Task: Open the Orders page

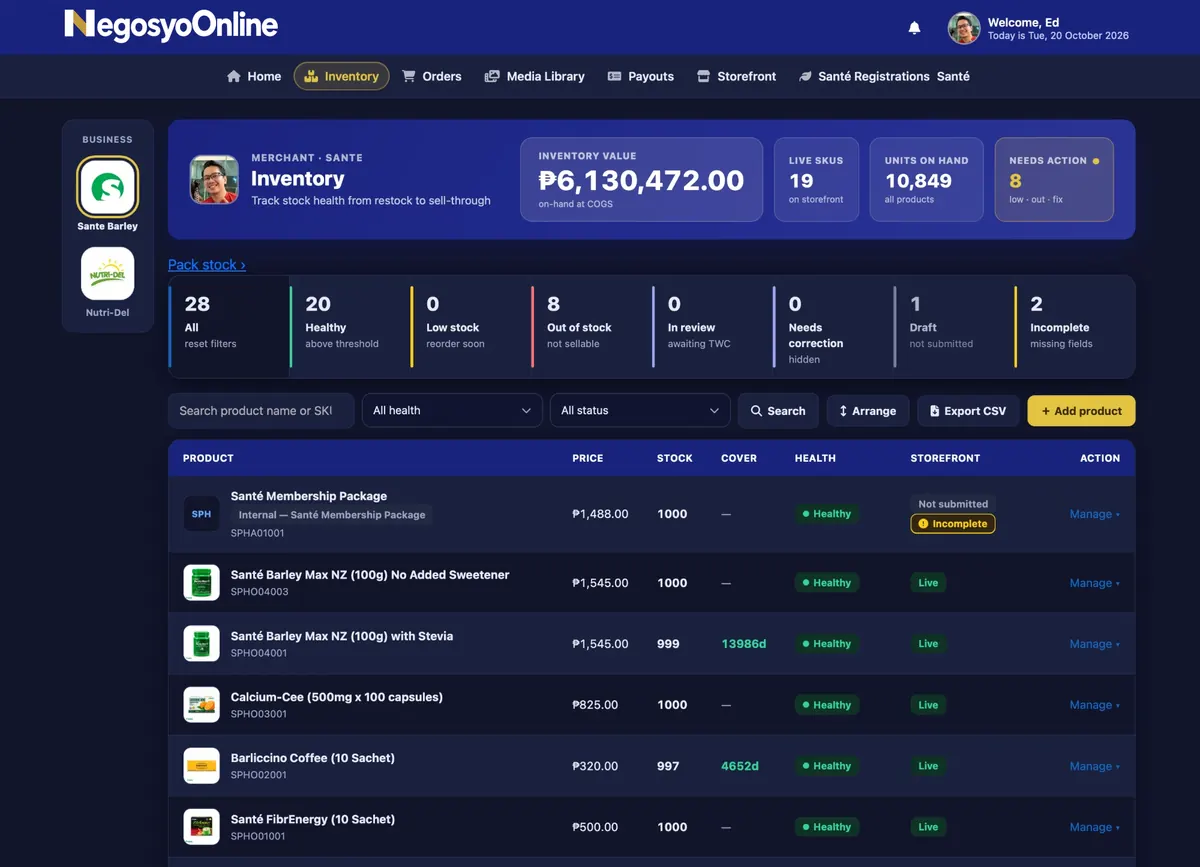Action: [x=431, y=76]
